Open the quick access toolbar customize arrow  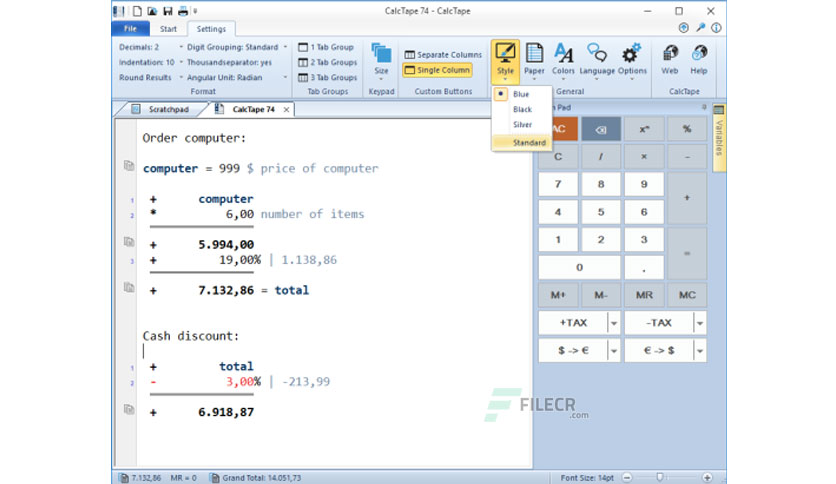pos(196,11)
